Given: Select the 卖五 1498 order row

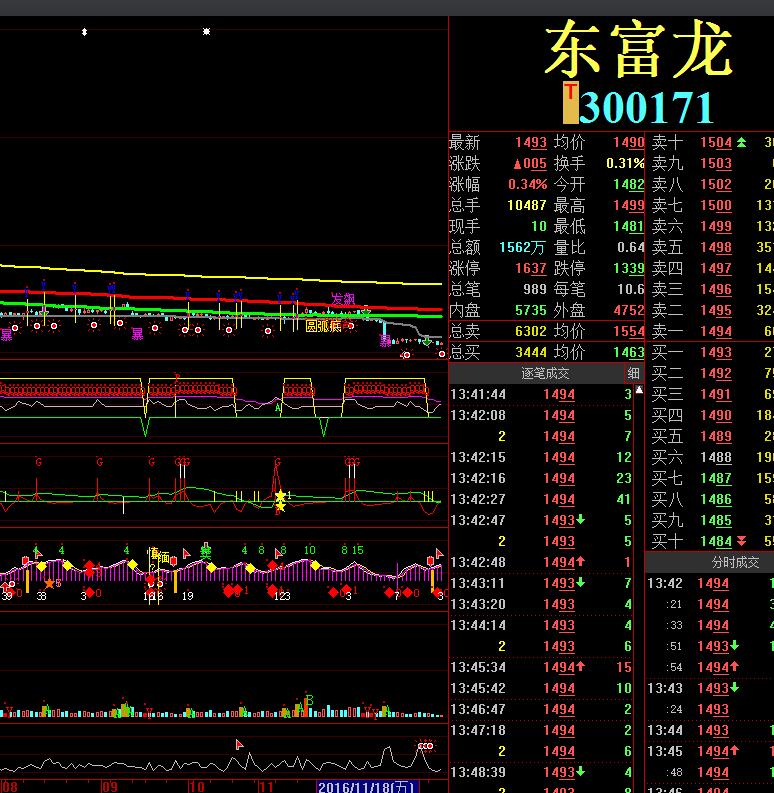Looking at the screenshot, I should click(710, 247).
